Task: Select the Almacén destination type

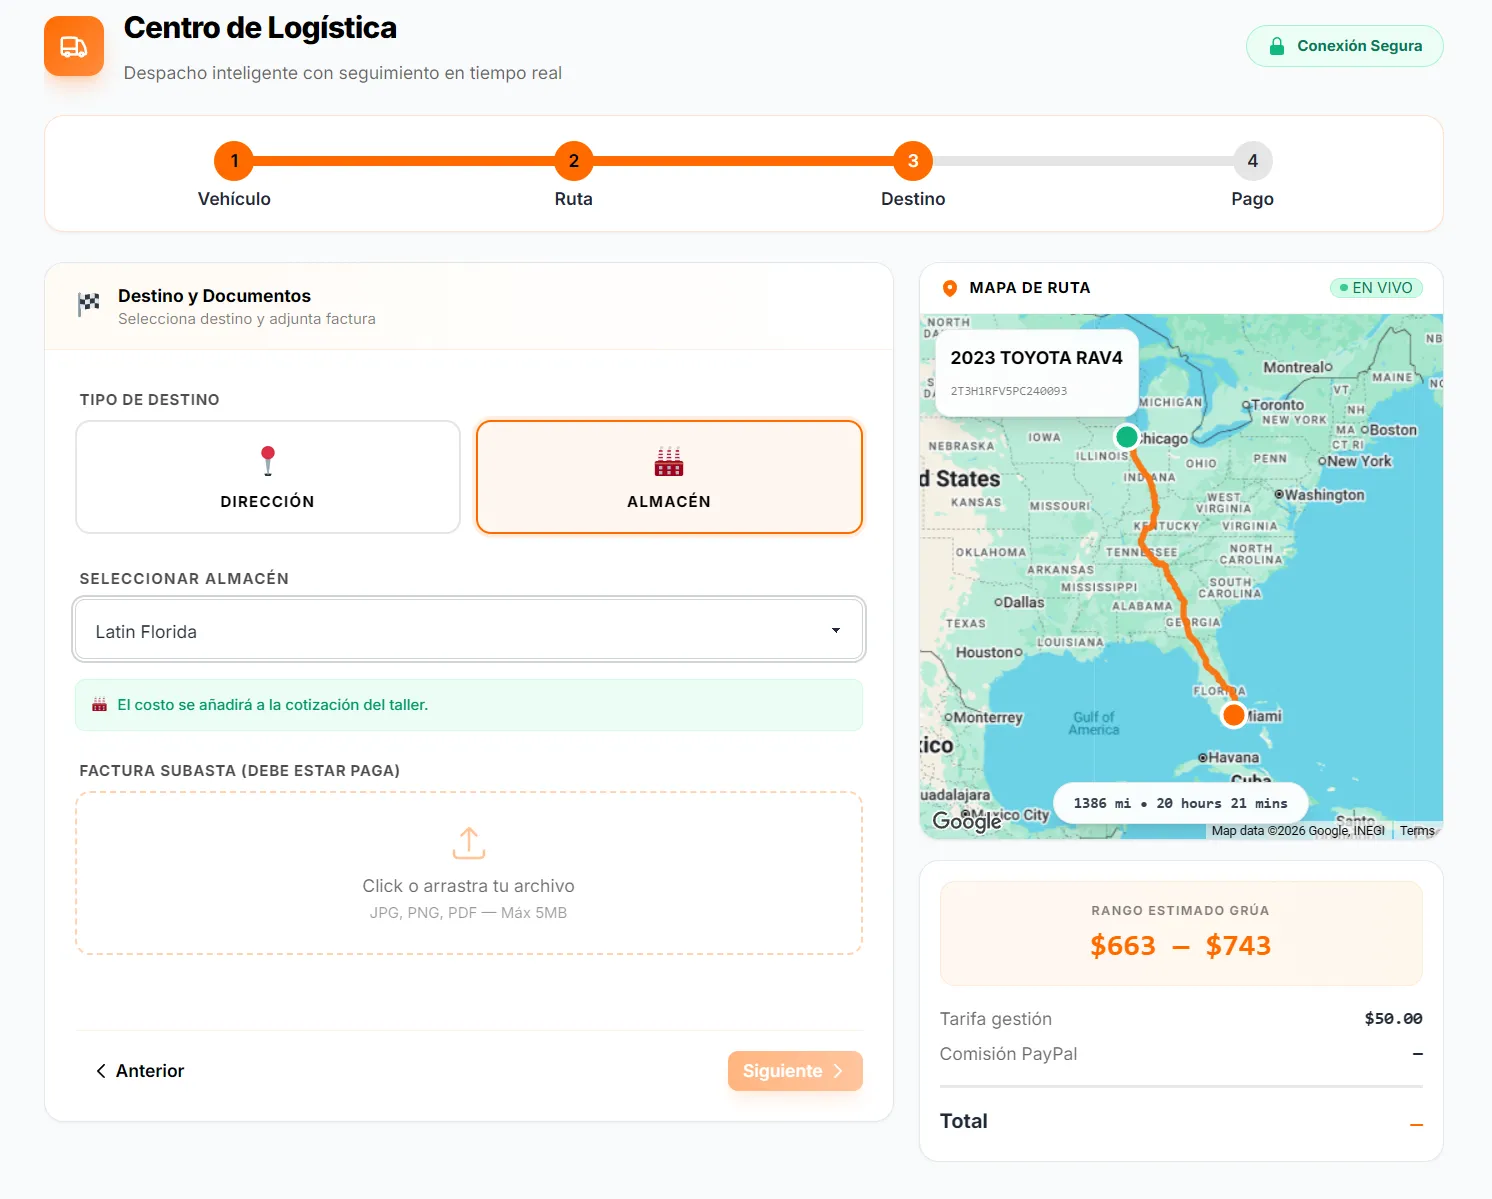Action: click(669, 477)
